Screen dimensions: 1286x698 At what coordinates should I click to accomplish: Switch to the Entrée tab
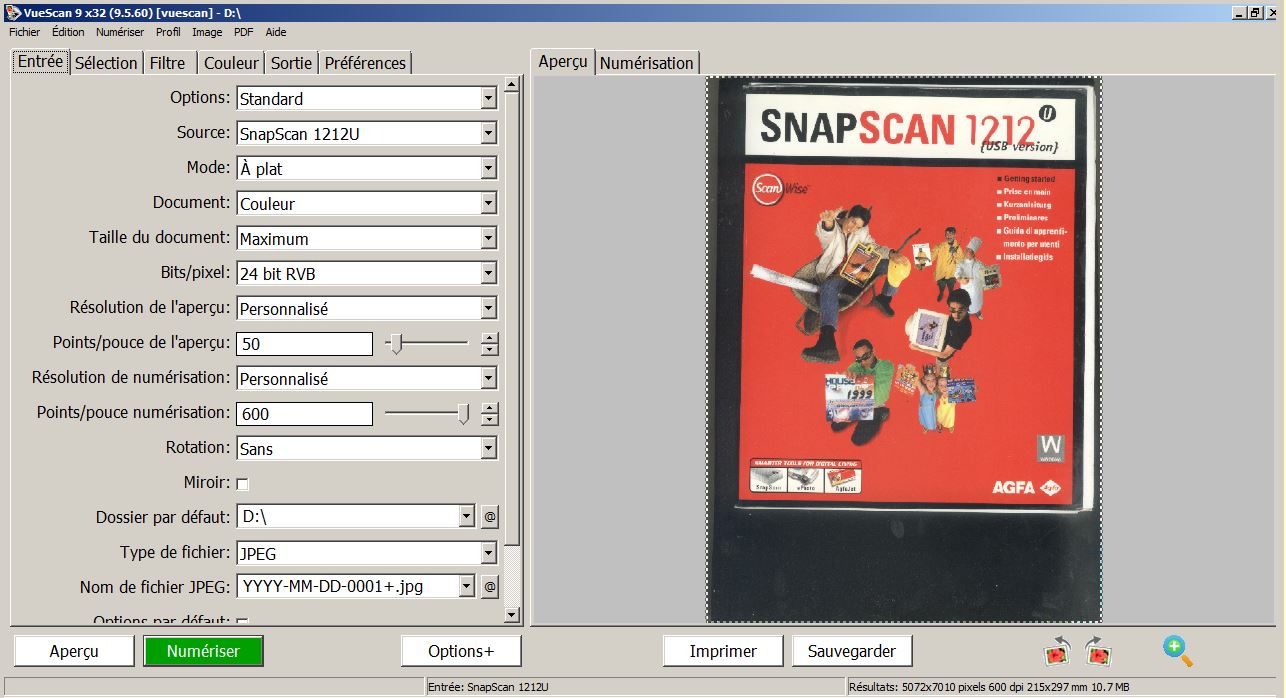(41, 61)
